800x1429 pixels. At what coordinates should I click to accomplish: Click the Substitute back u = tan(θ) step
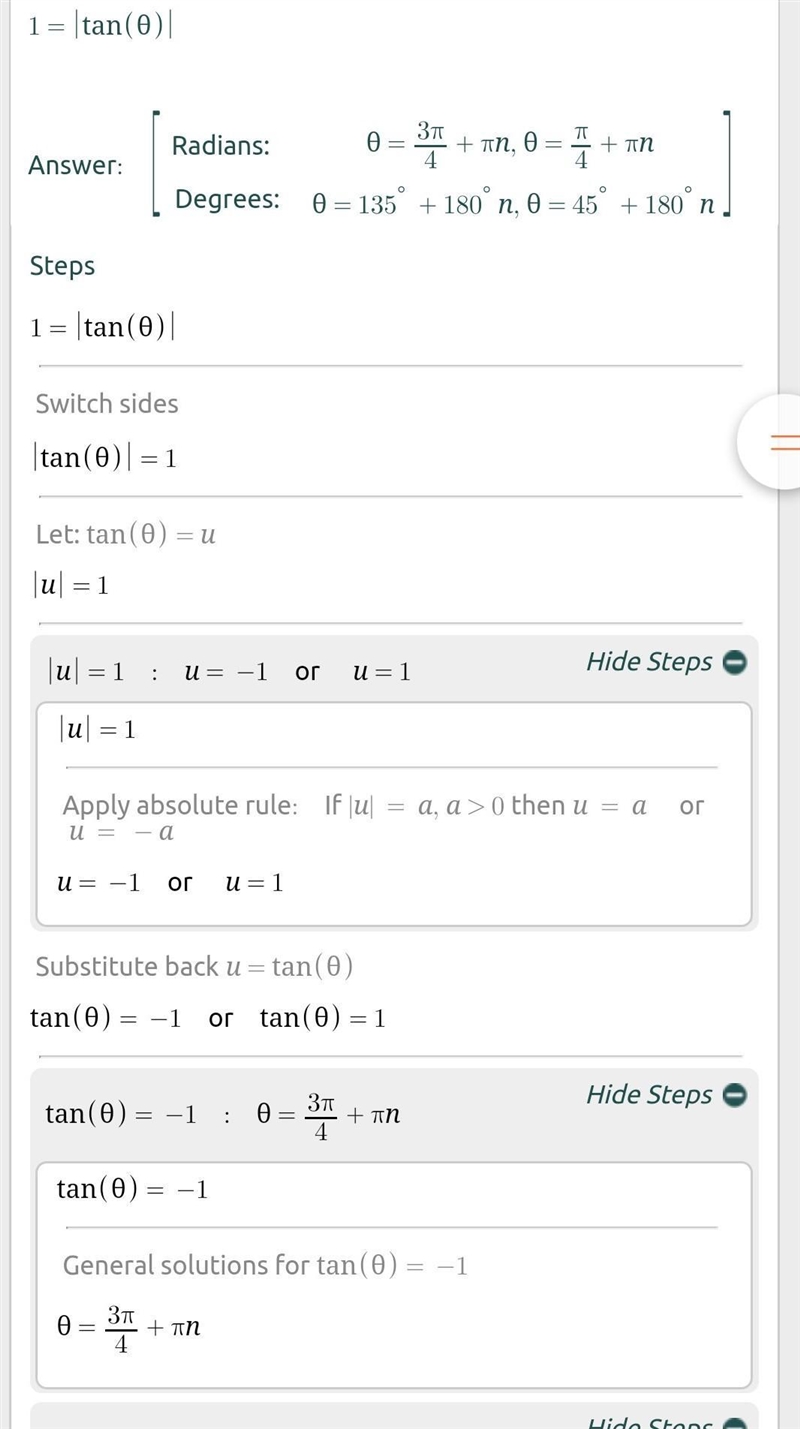[194, 967]
